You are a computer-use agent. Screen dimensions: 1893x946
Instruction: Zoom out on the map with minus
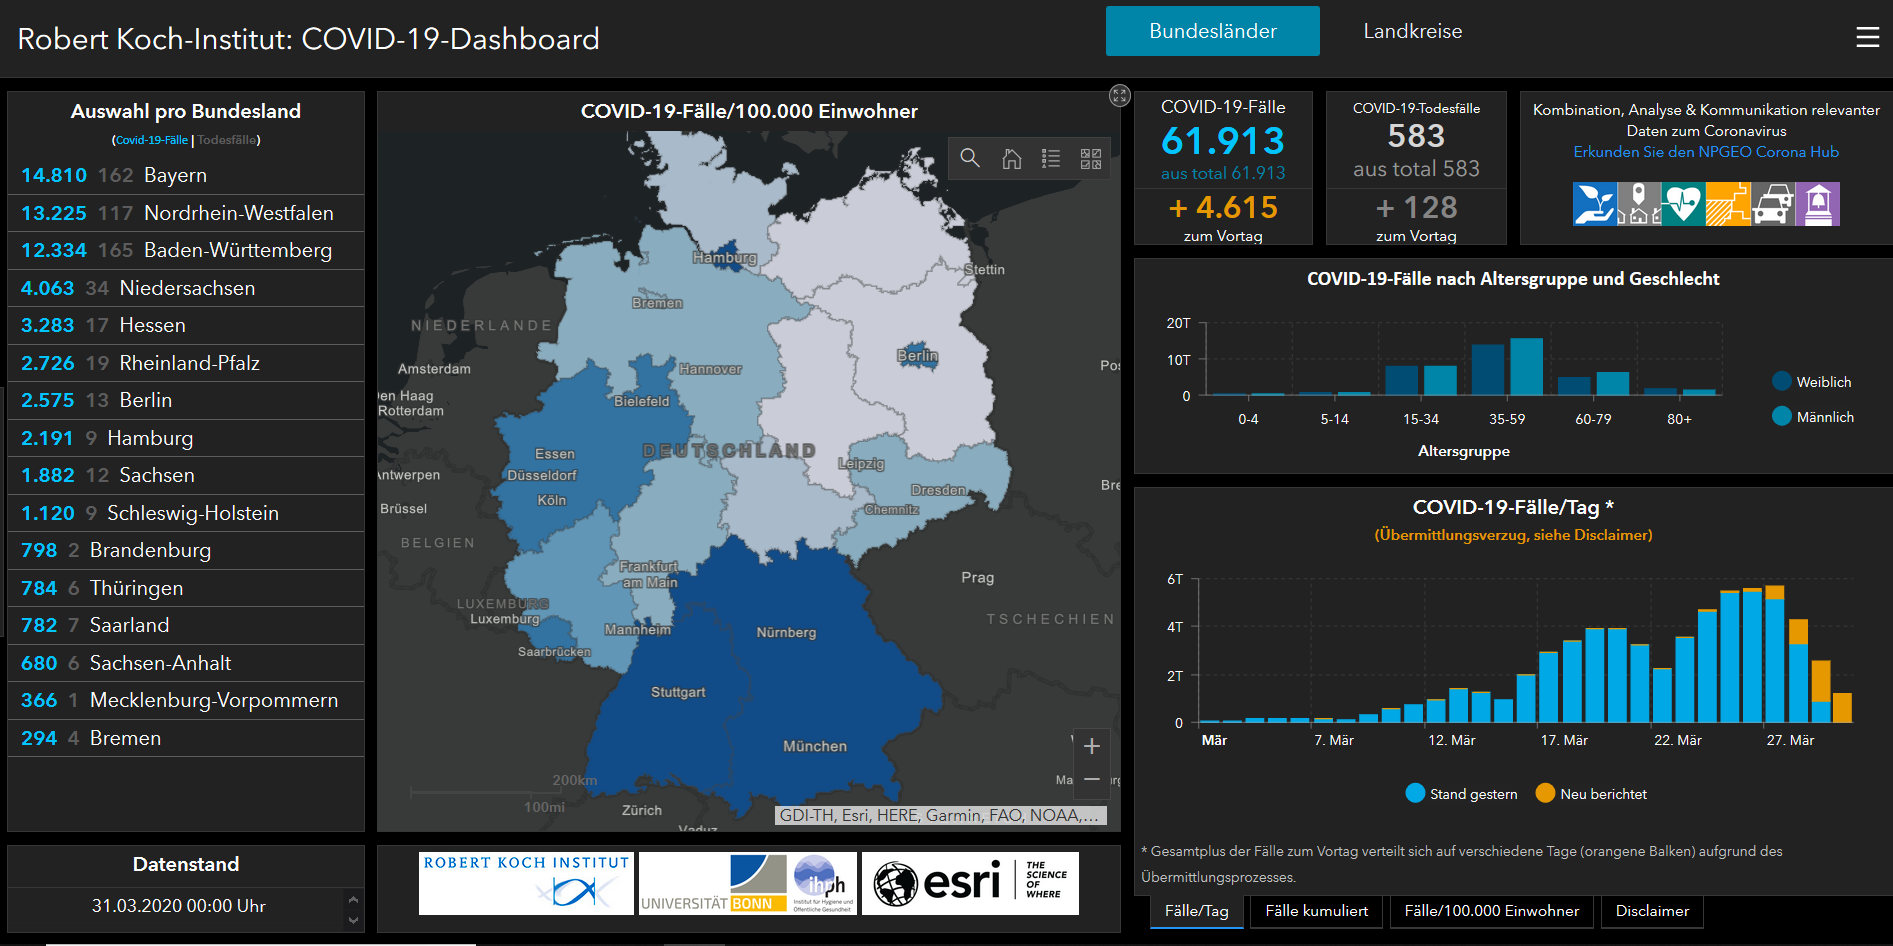pos(1091,779)
